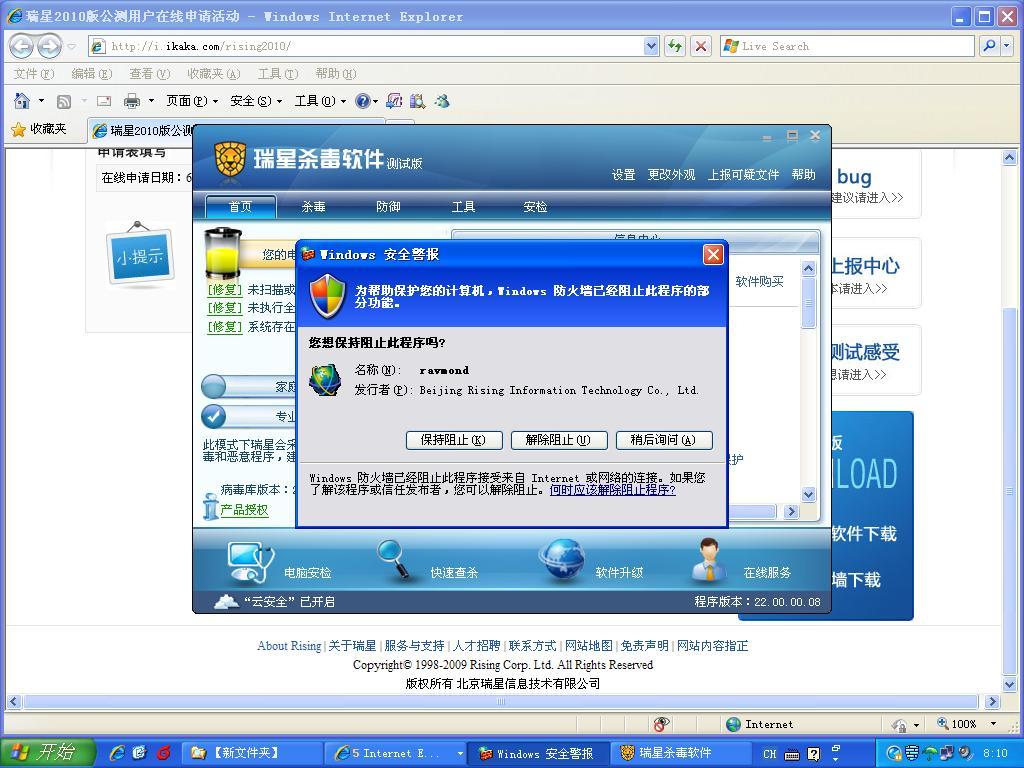The image size is (1024, 768).
Task: Open the 收藏夹(A) menu
Action: [214, 73]
